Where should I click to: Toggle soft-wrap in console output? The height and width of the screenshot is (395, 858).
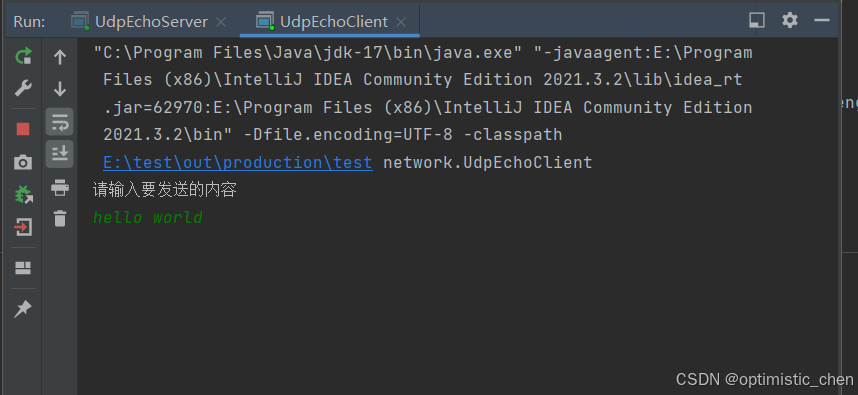click(60, 122)
